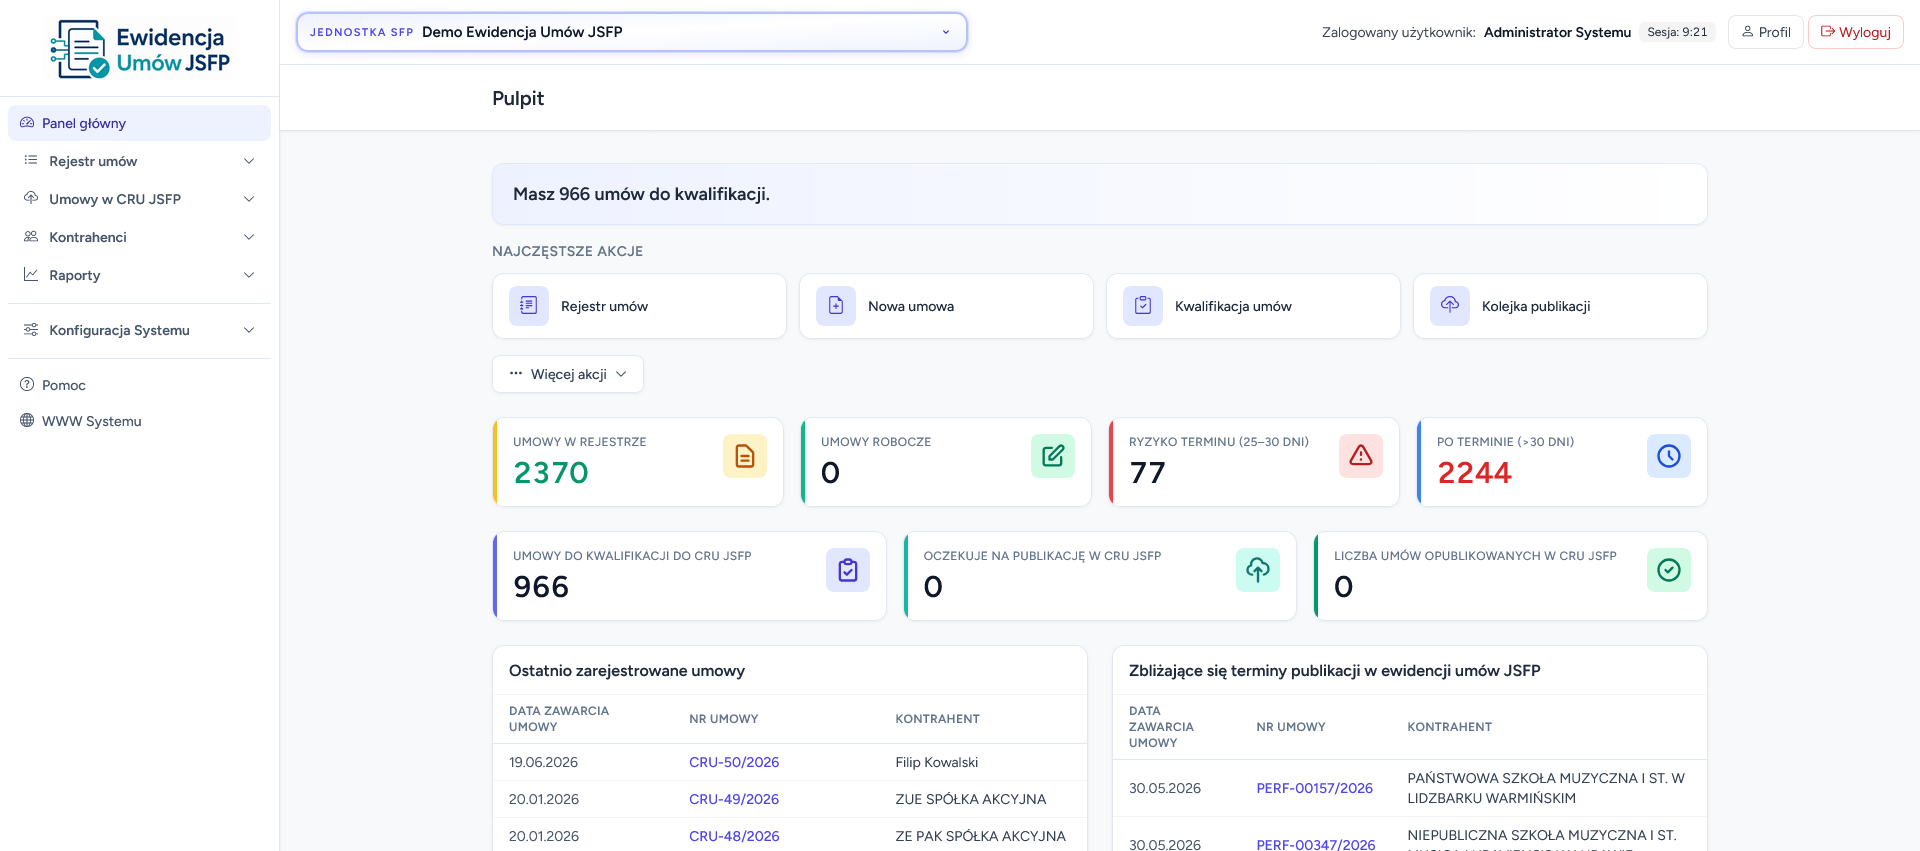Click the blue clock icon in Po terminie card

(x=1669, y=456)
